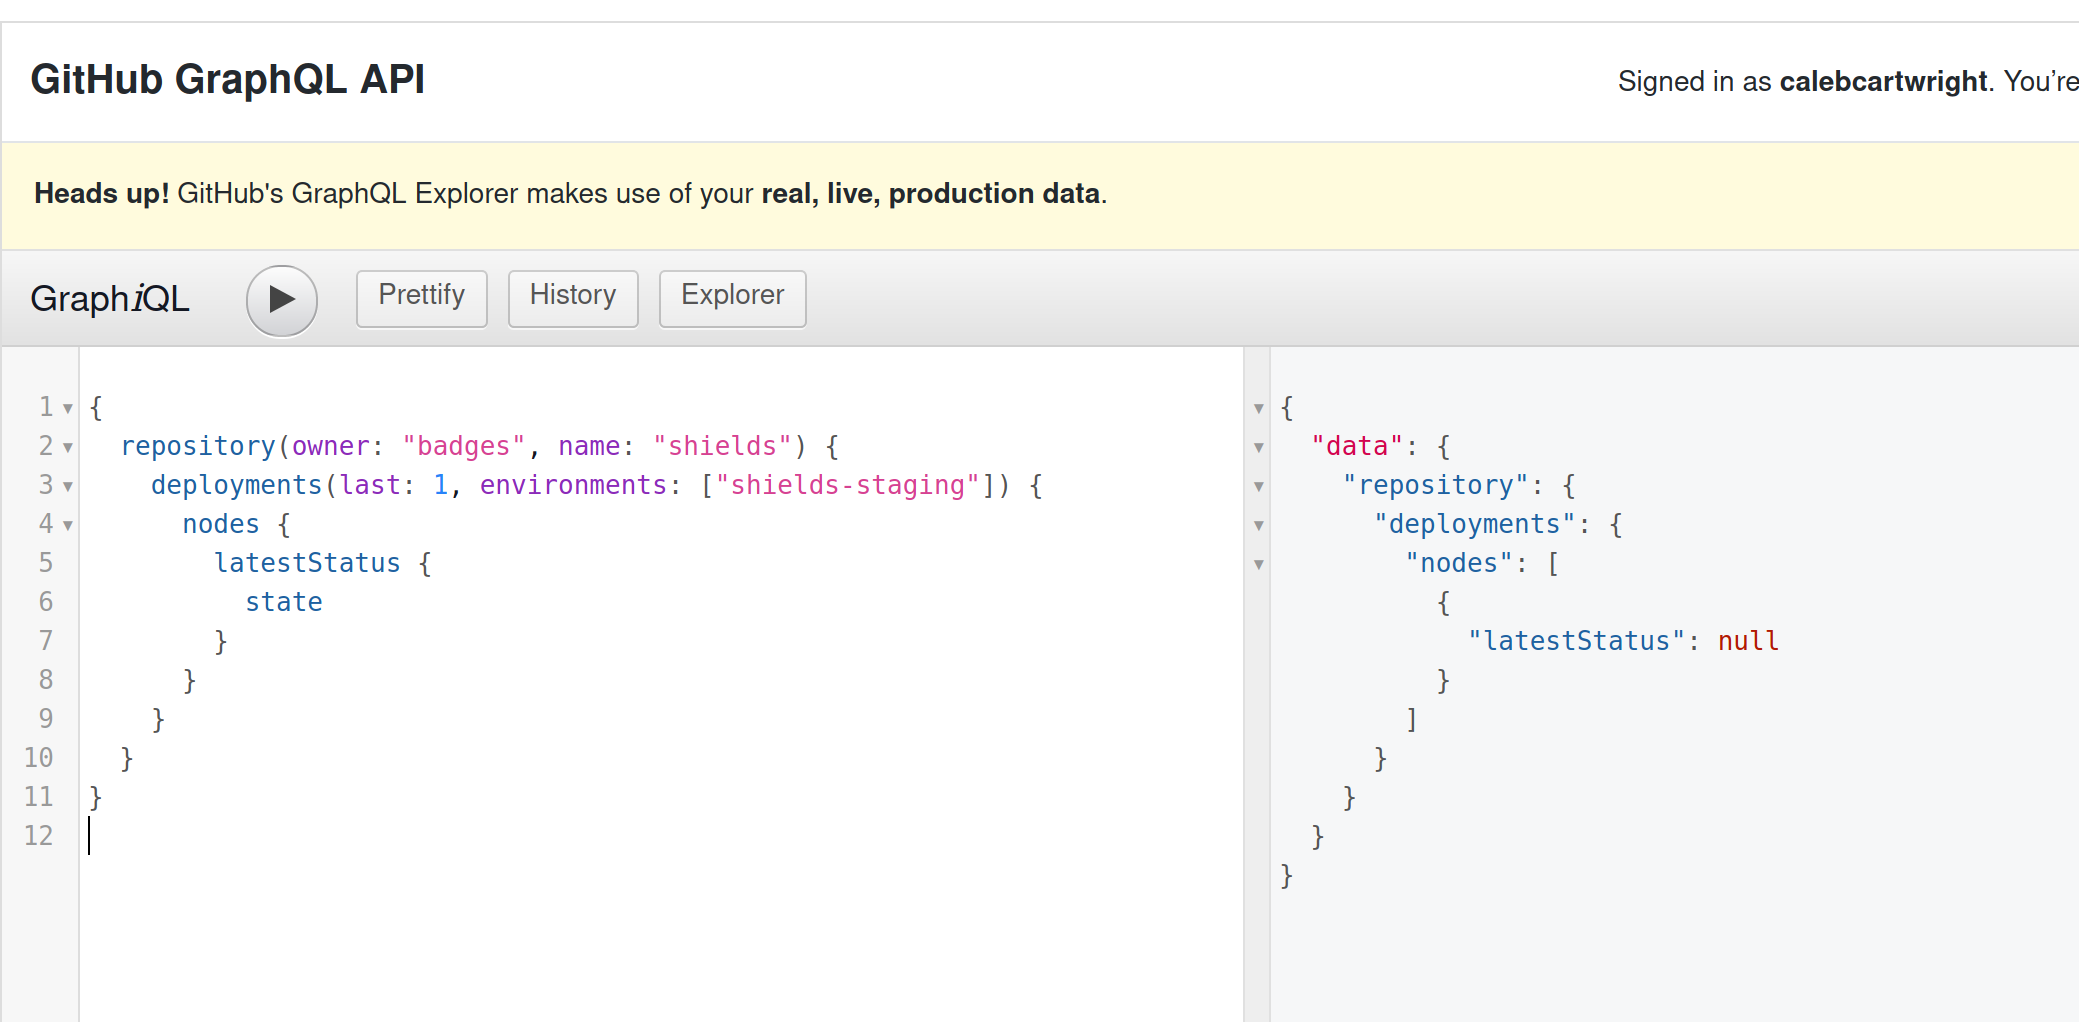Image resolution: width=2079 pixels, height=1022 pixels.
Task: Collapse the root brace in results pane
Action: click(1259, 408)
